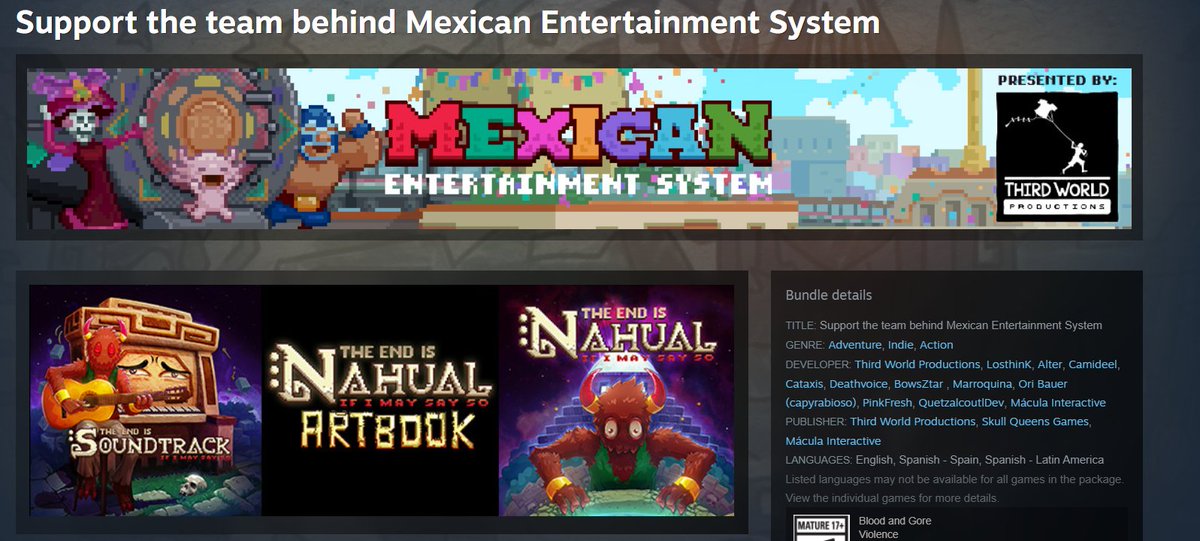The width and height of the screenshot is (1200, 541).
Task: Open publisher Skull Queens Games link
Action: (x=1035, y=422)
